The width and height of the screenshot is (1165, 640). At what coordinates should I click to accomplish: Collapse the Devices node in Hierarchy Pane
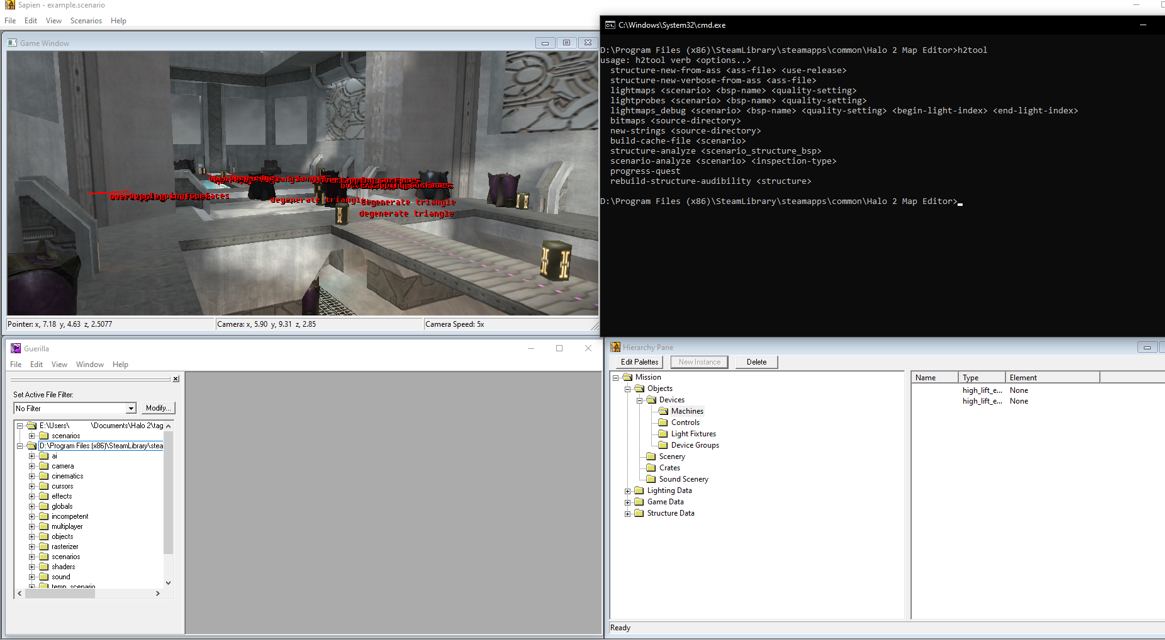coord(640,400)
